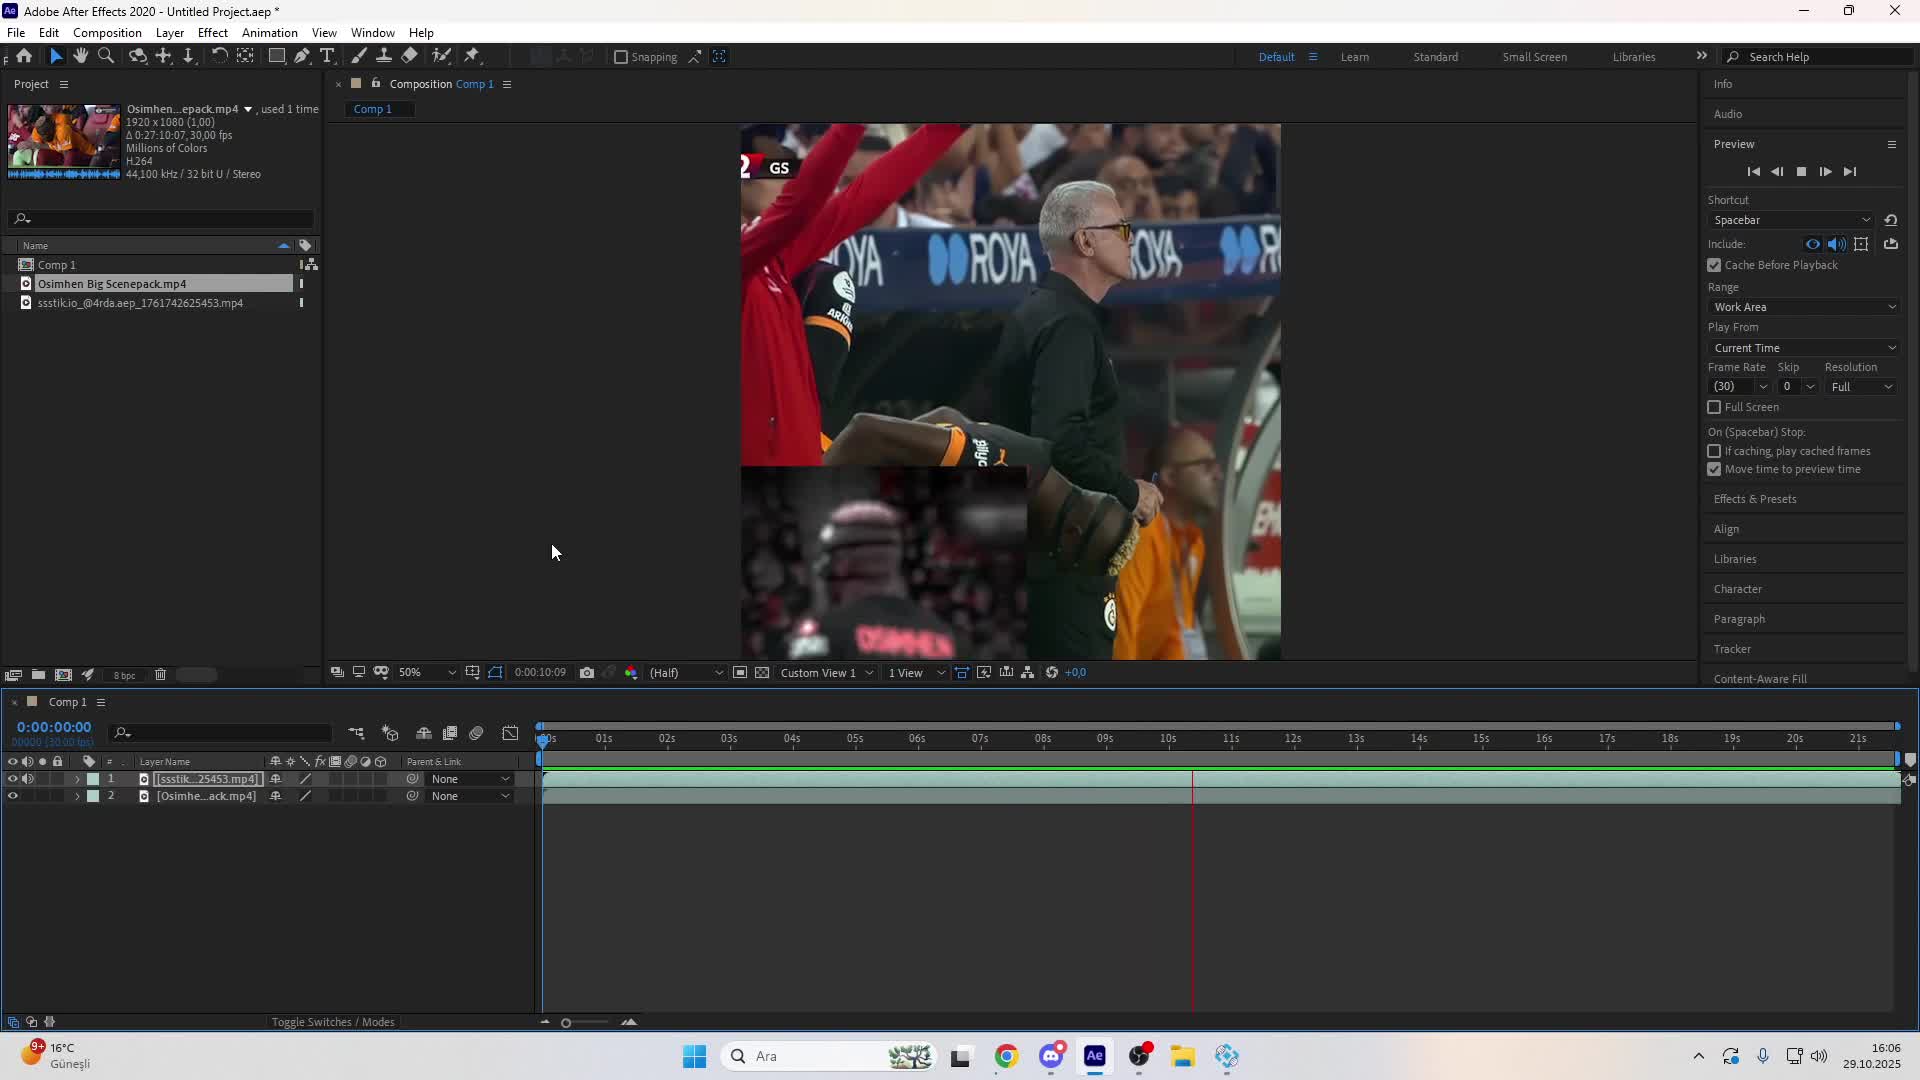Open the Composition menu

click(x=106, y=32)
